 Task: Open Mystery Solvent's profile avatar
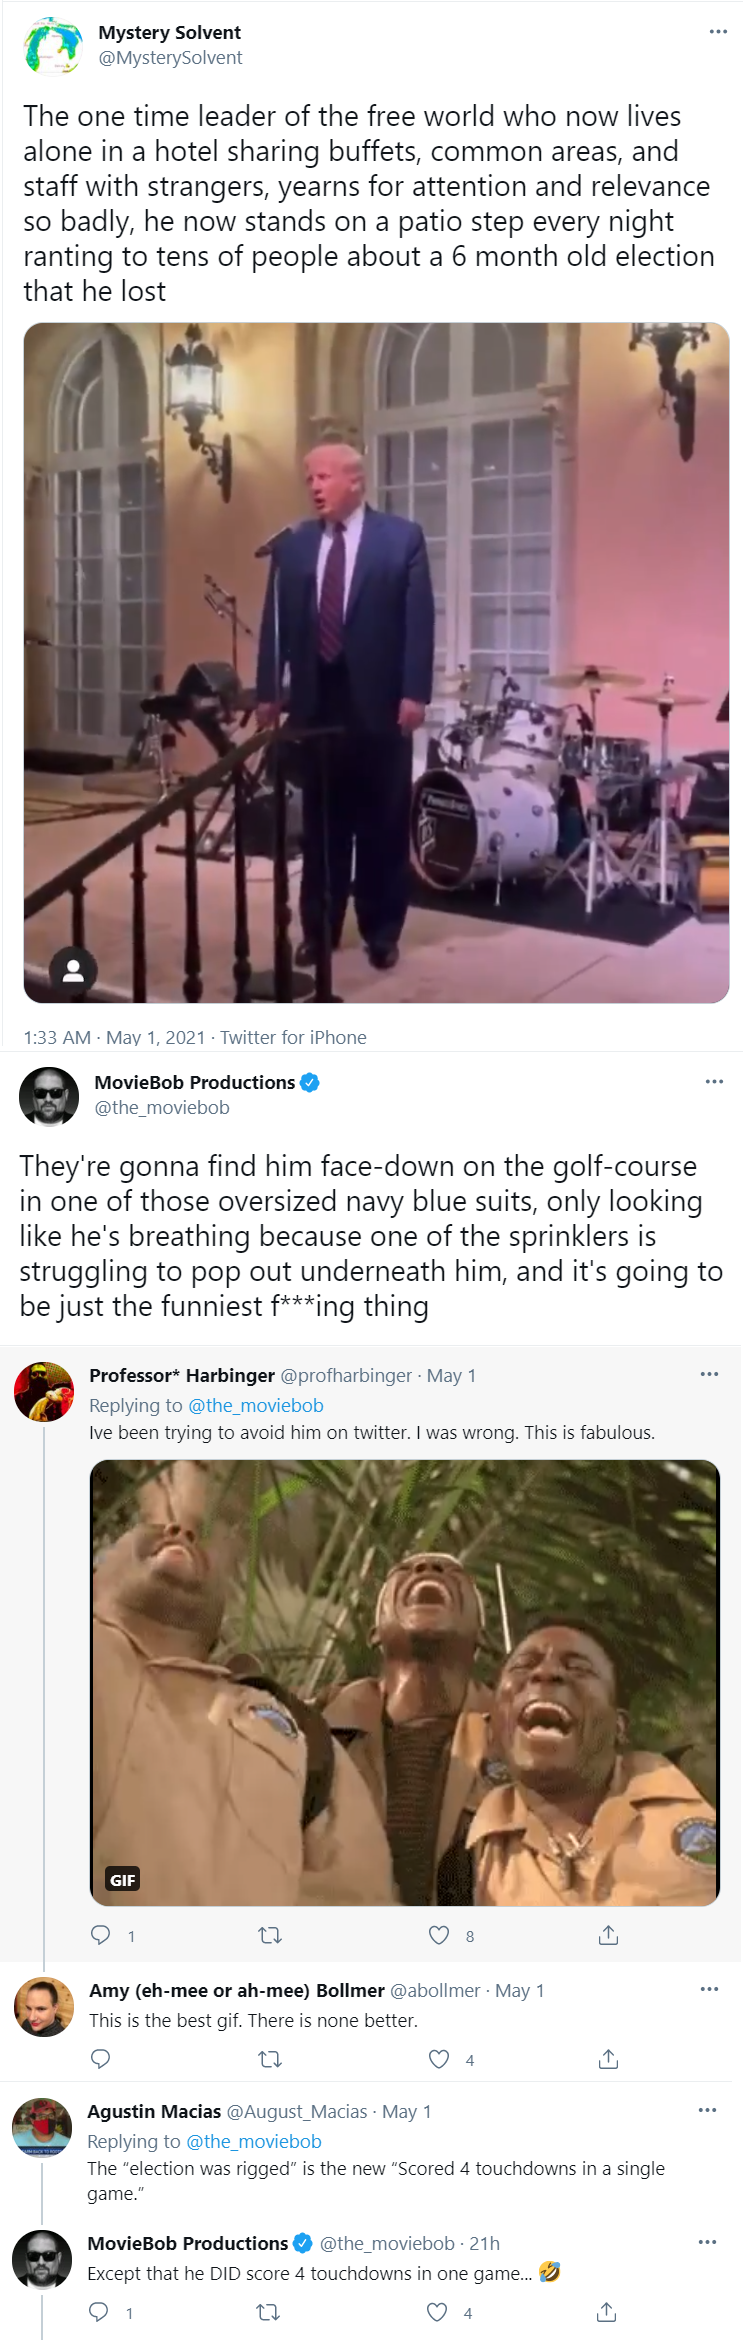53,45
